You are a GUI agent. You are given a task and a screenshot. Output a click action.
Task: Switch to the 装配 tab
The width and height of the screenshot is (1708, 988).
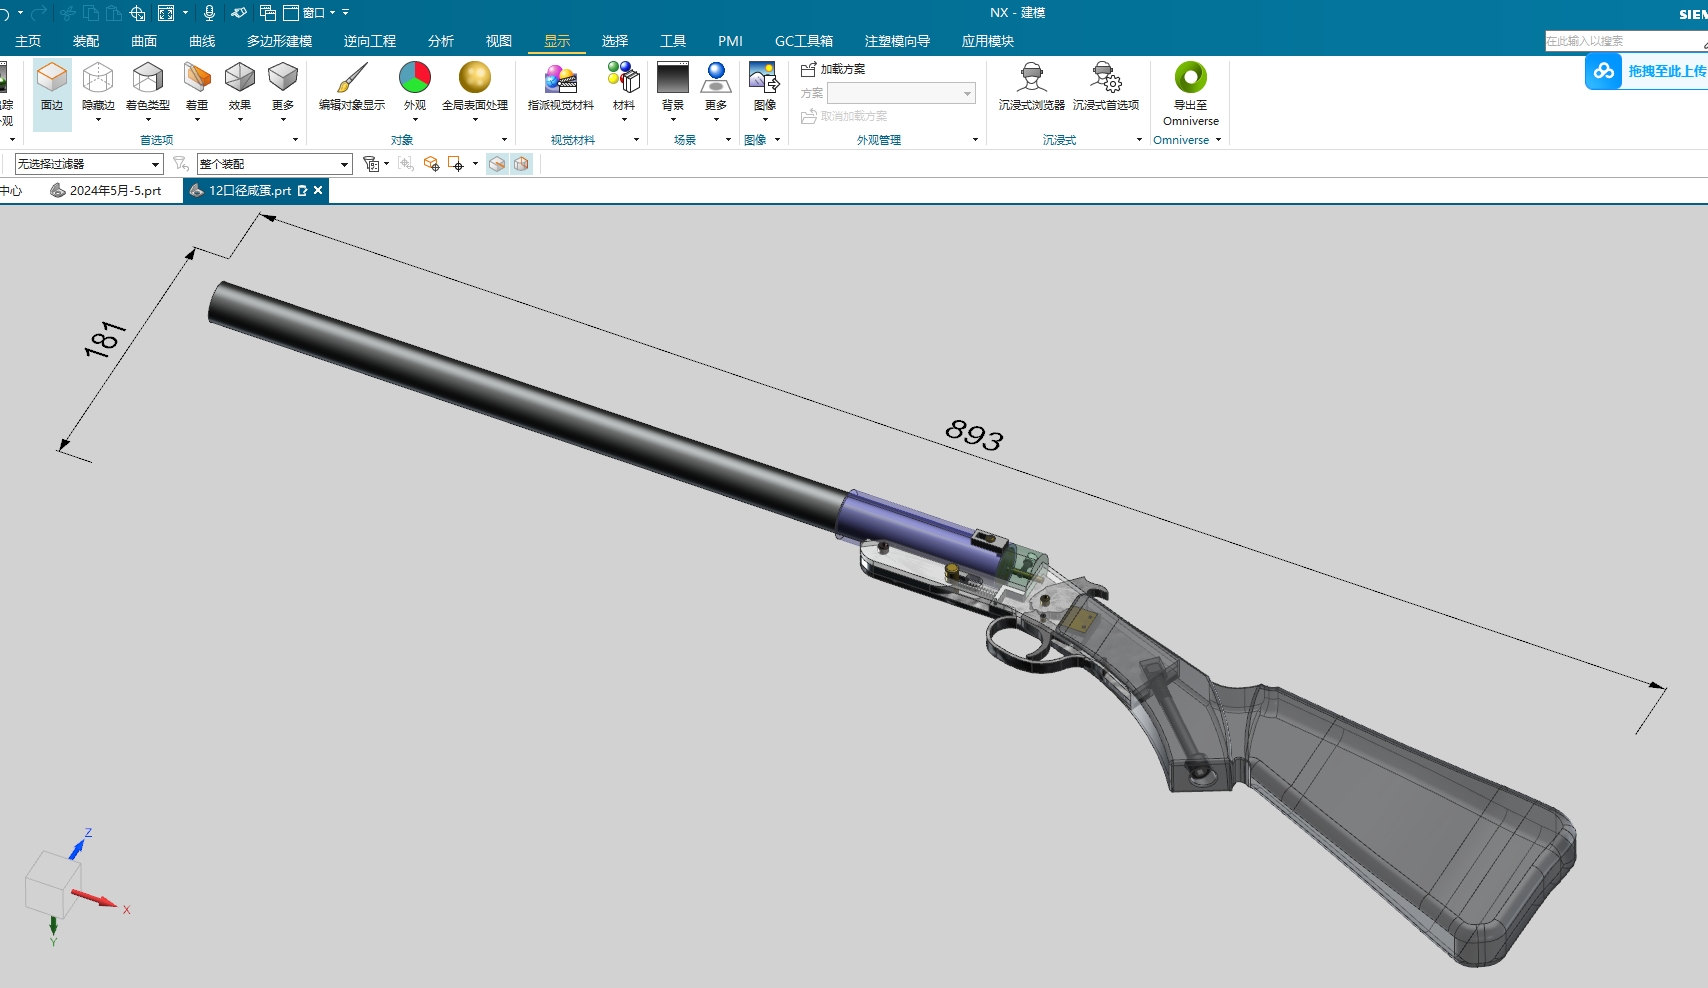coord(86,41)
